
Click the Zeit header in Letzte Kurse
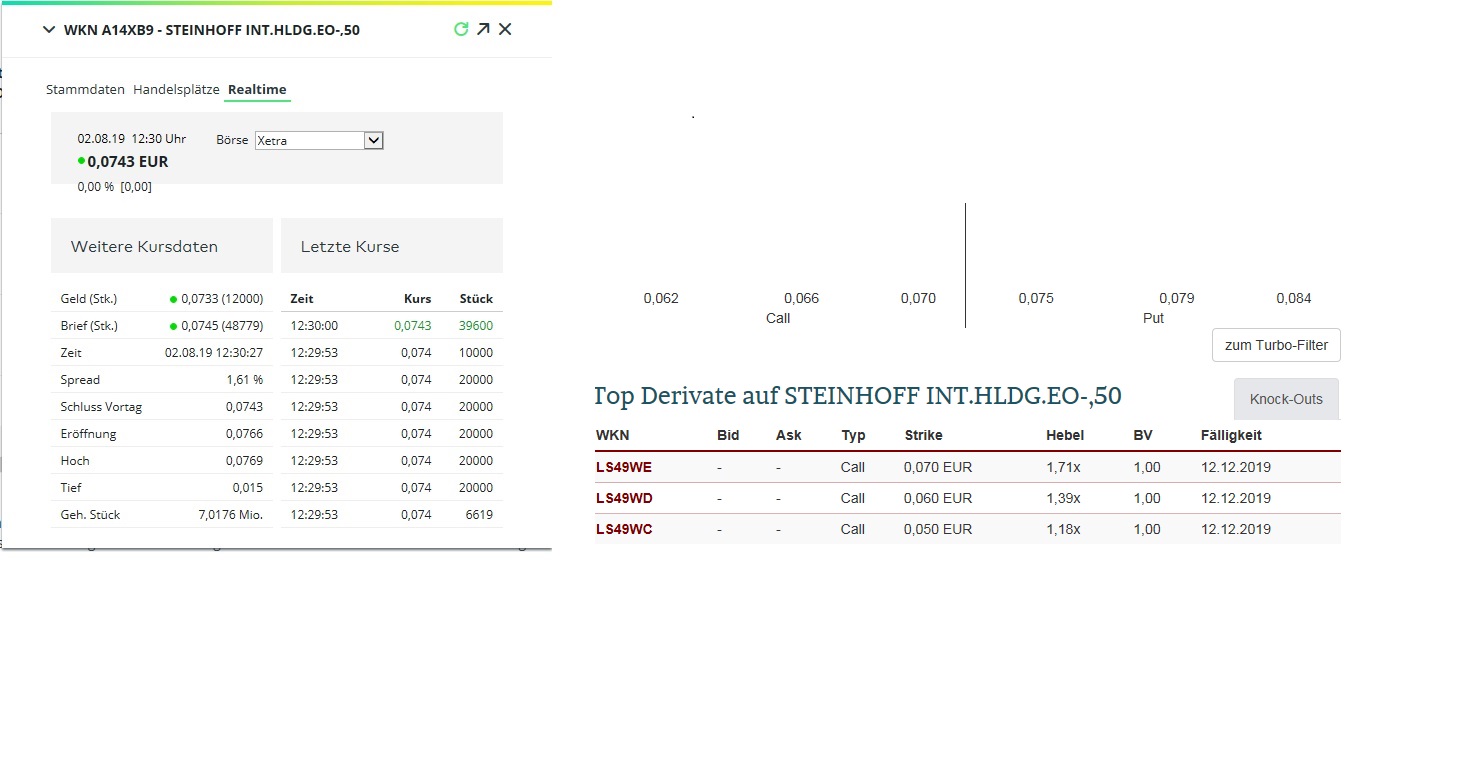(x=302, y=299)
